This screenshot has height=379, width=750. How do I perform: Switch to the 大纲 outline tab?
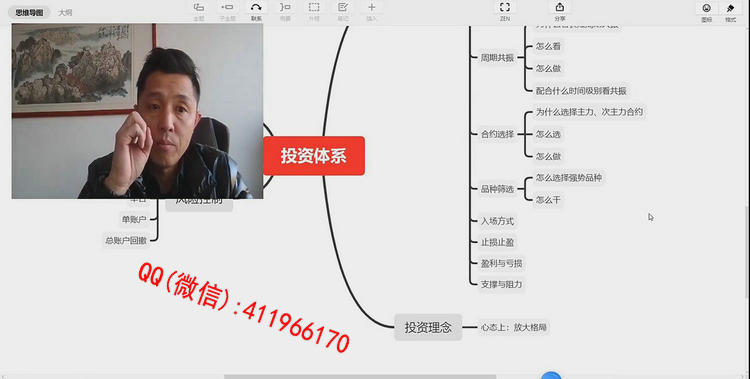(65, 12)
